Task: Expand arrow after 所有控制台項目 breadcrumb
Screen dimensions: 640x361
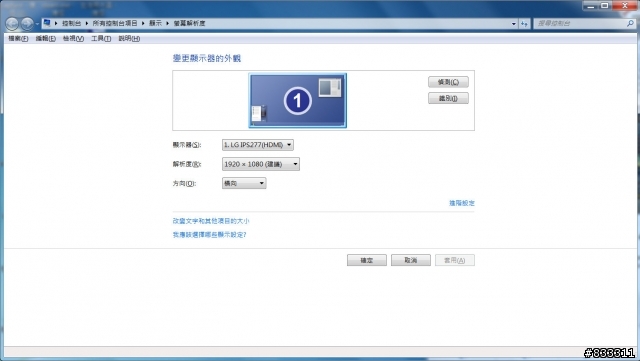Action: (x=143, y=23)
